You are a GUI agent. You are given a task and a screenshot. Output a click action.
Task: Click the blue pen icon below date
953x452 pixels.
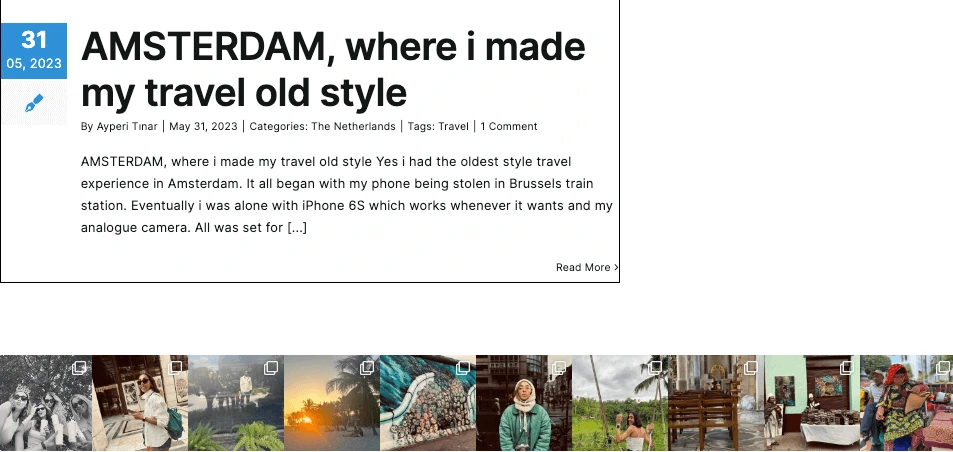[x=34, y=103]
